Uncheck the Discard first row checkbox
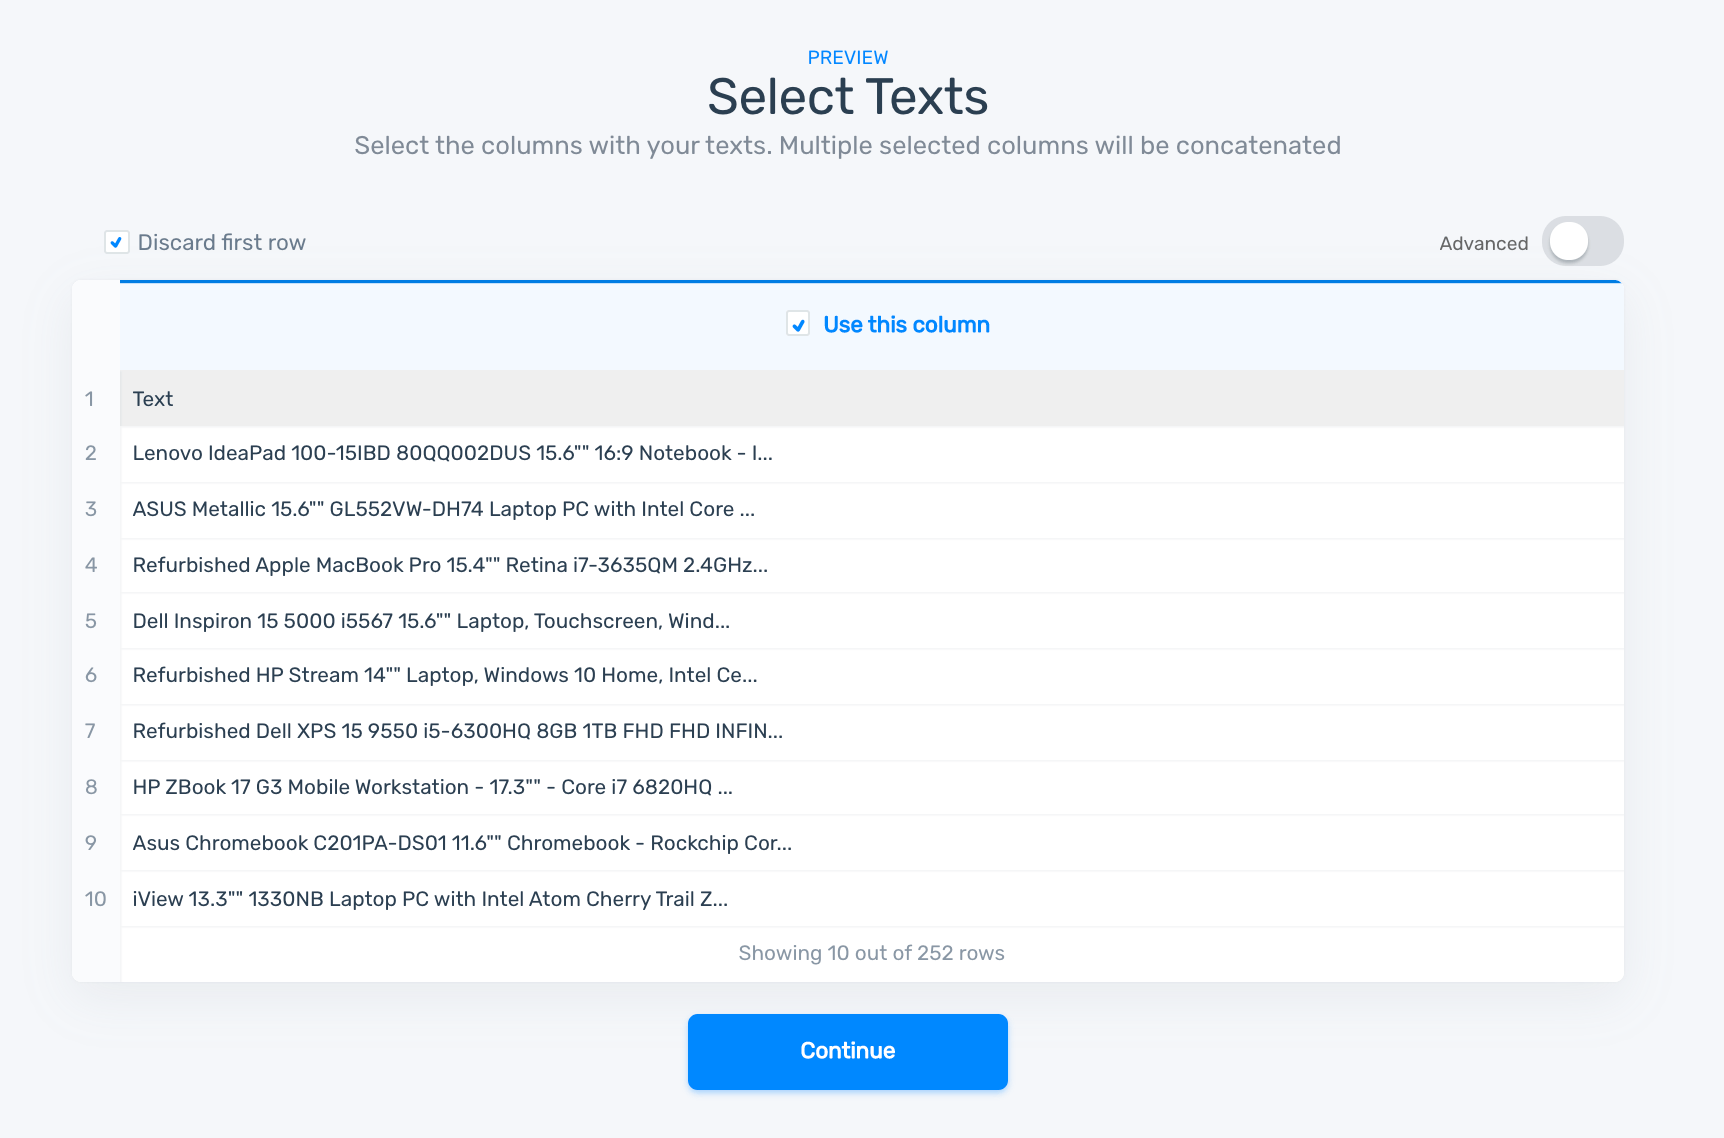The image size is (1724, 1138). pyautogui.click(x=117, y=242)
